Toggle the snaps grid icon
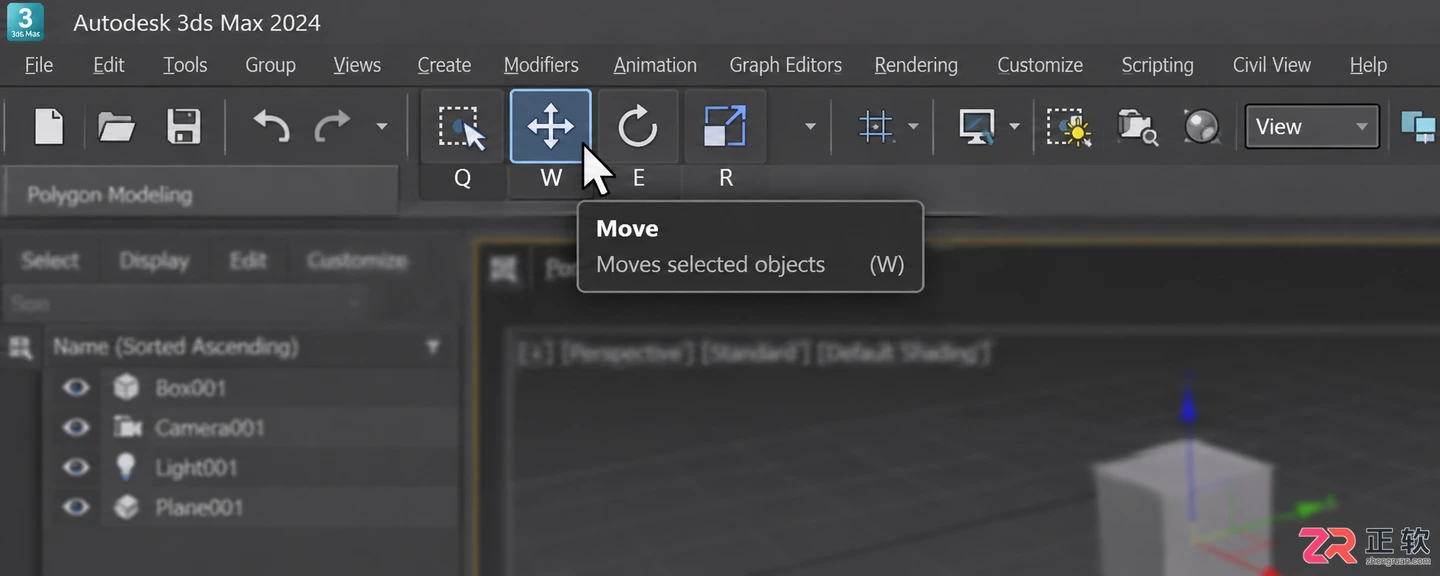Image resolution: width=1440 pixels, height=576 pixels. [876, 127]
